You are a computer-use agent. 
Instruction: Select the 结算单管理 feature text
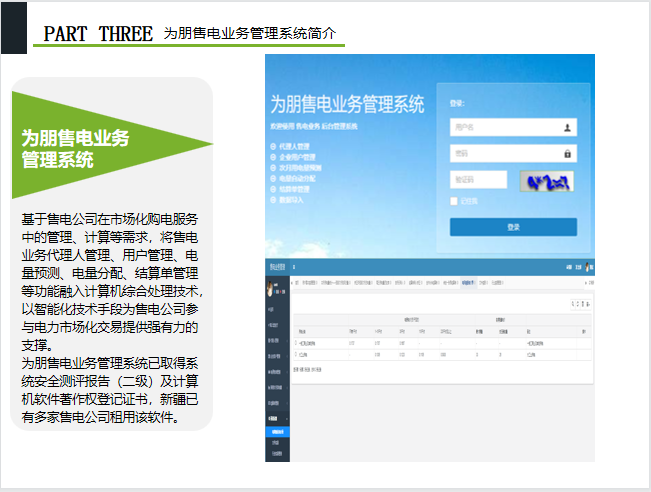(x=294, y=189)
